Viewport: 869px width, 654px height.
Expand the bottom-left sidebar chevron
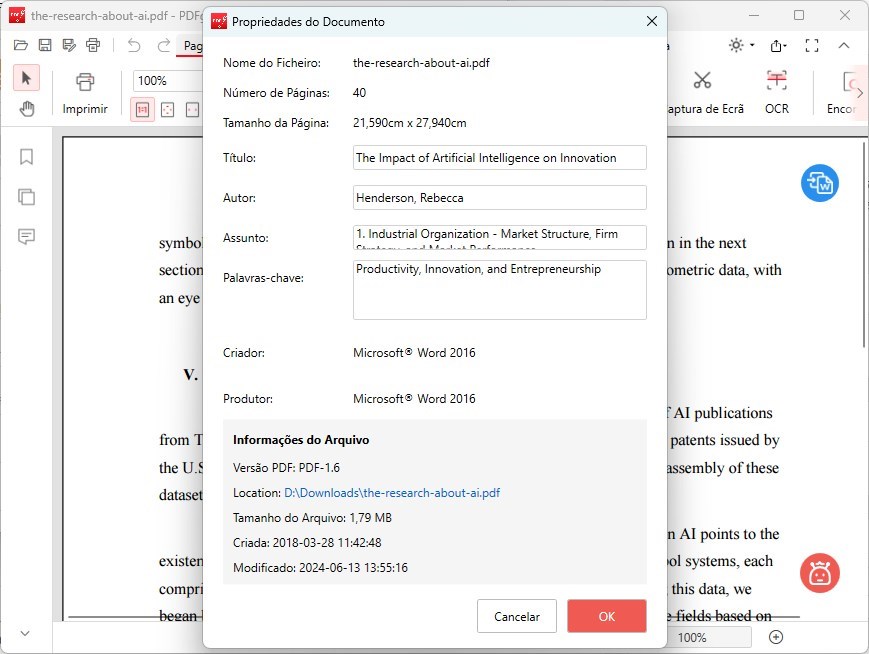click(x=23, y=633)
